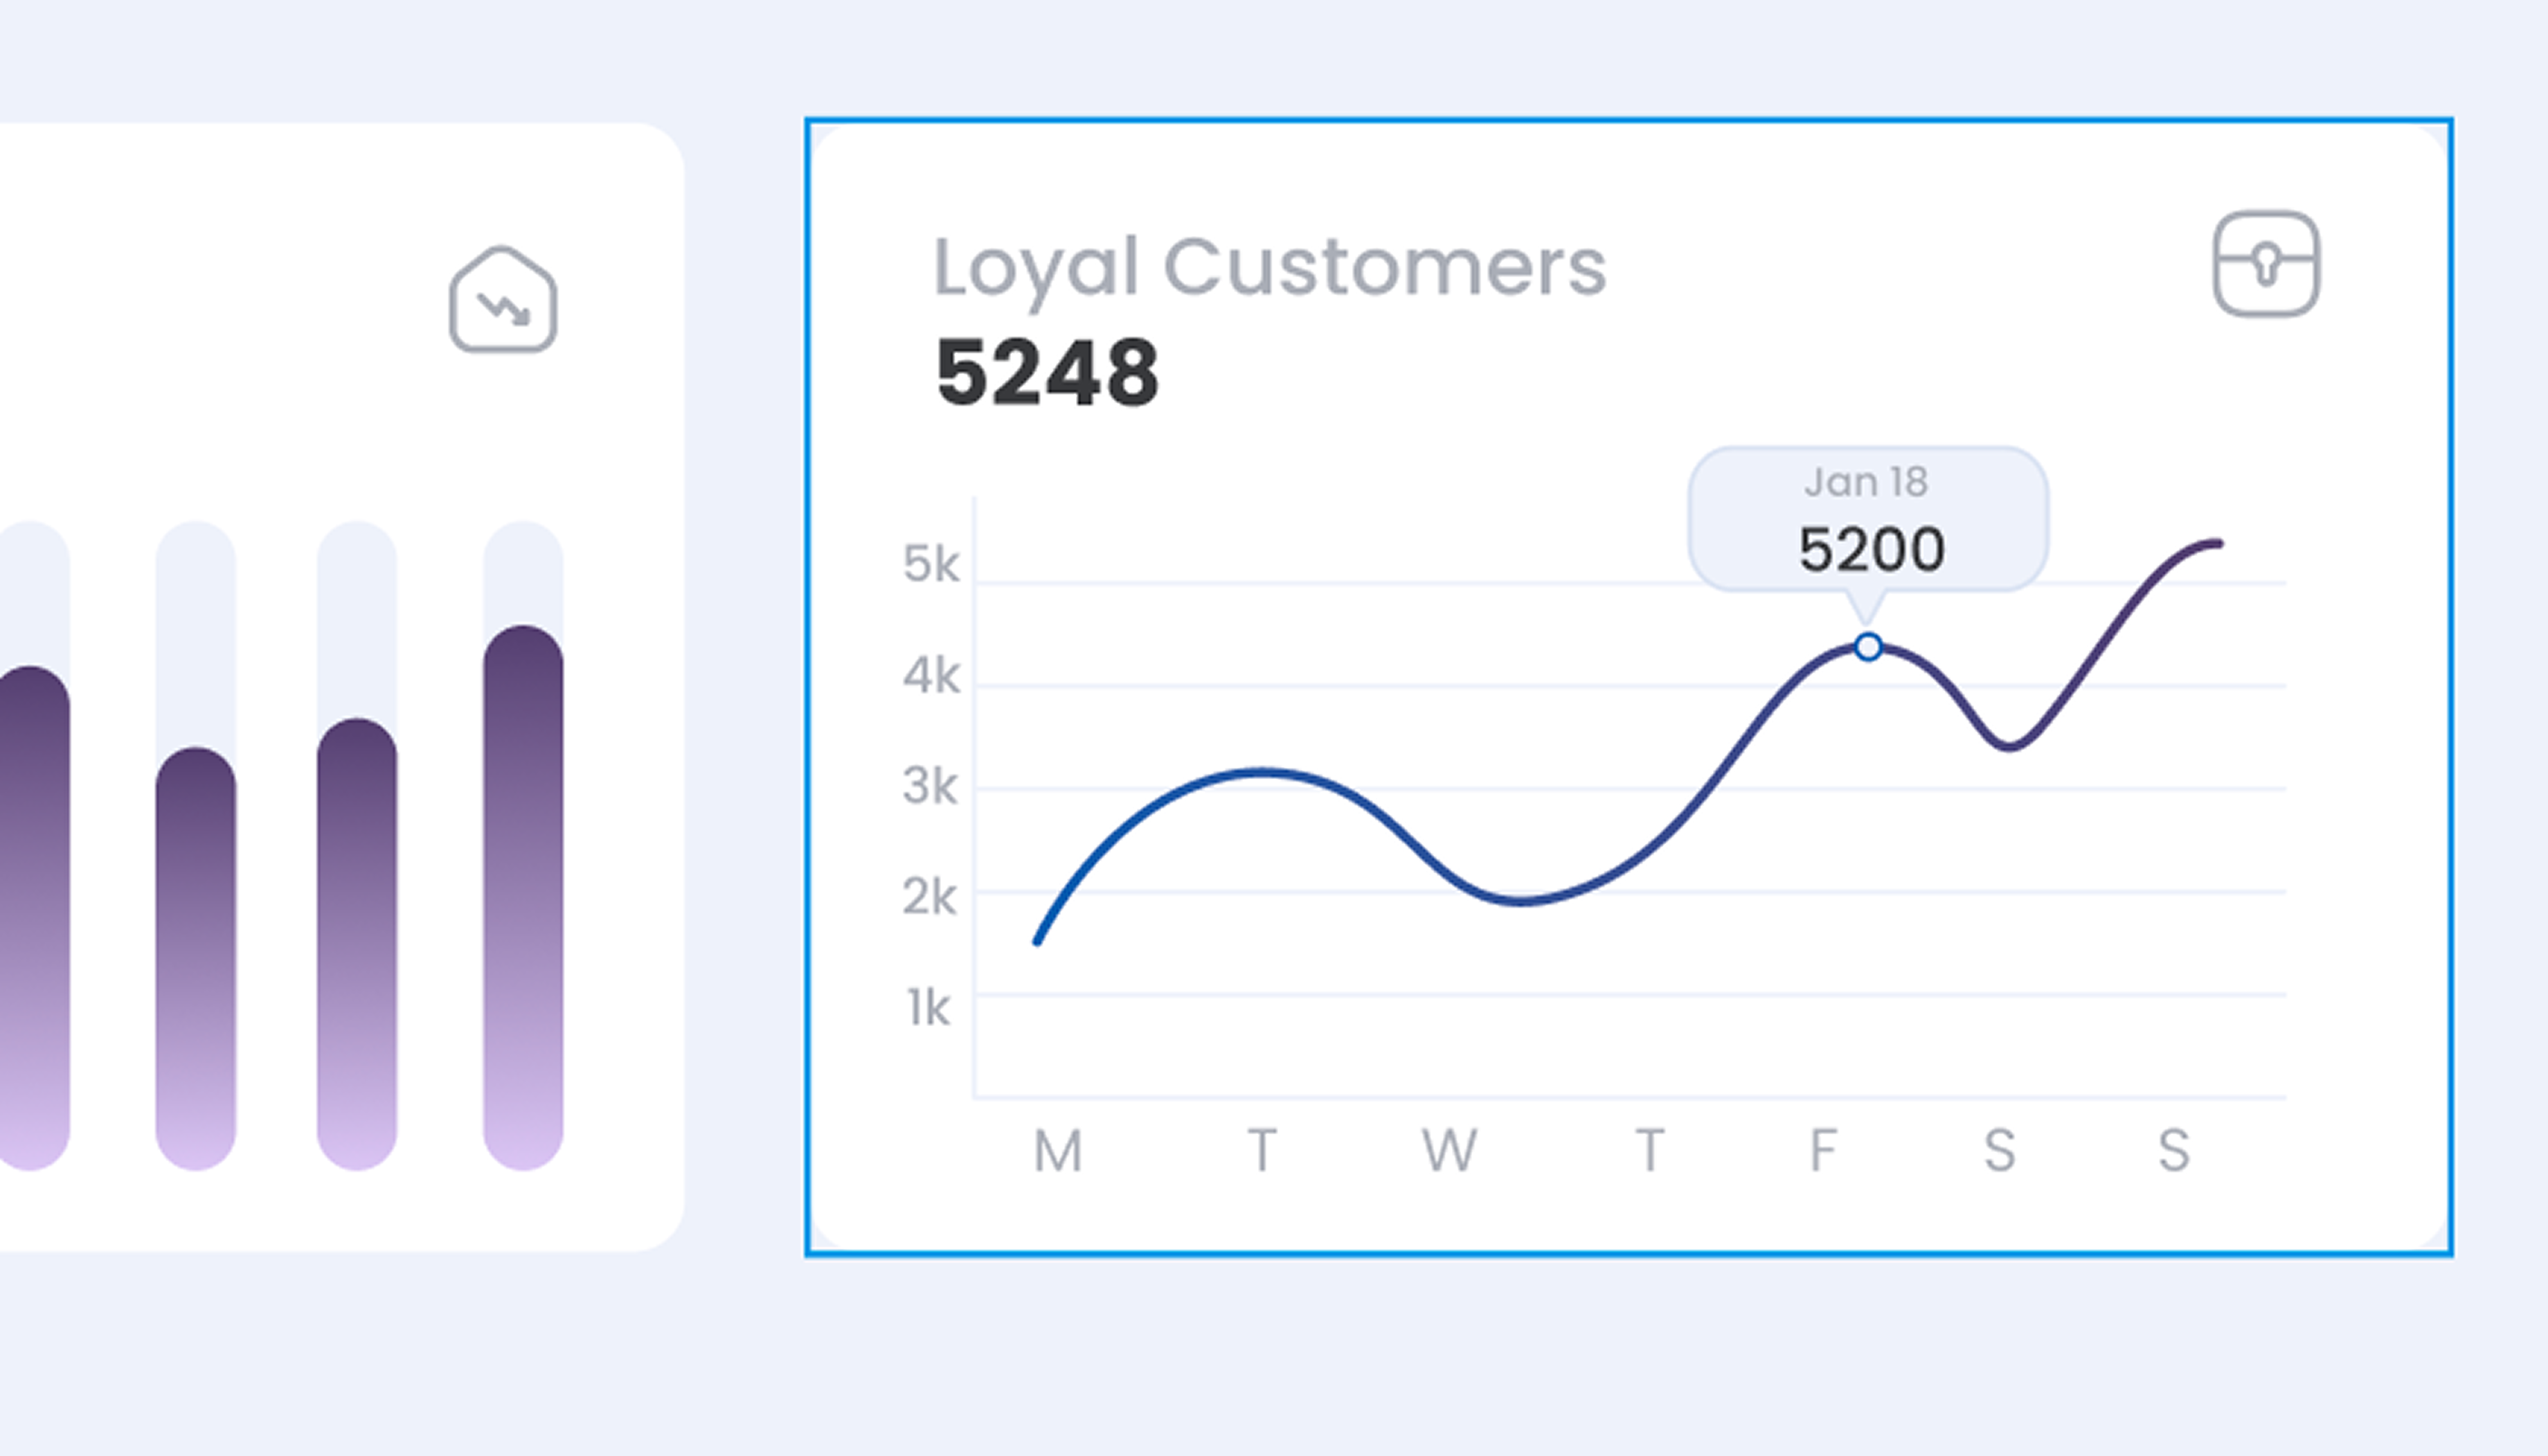Screen dimensions: 2548x1456
Task: Select the highlighted data point circle on the line
Action: click(1868, 647)
